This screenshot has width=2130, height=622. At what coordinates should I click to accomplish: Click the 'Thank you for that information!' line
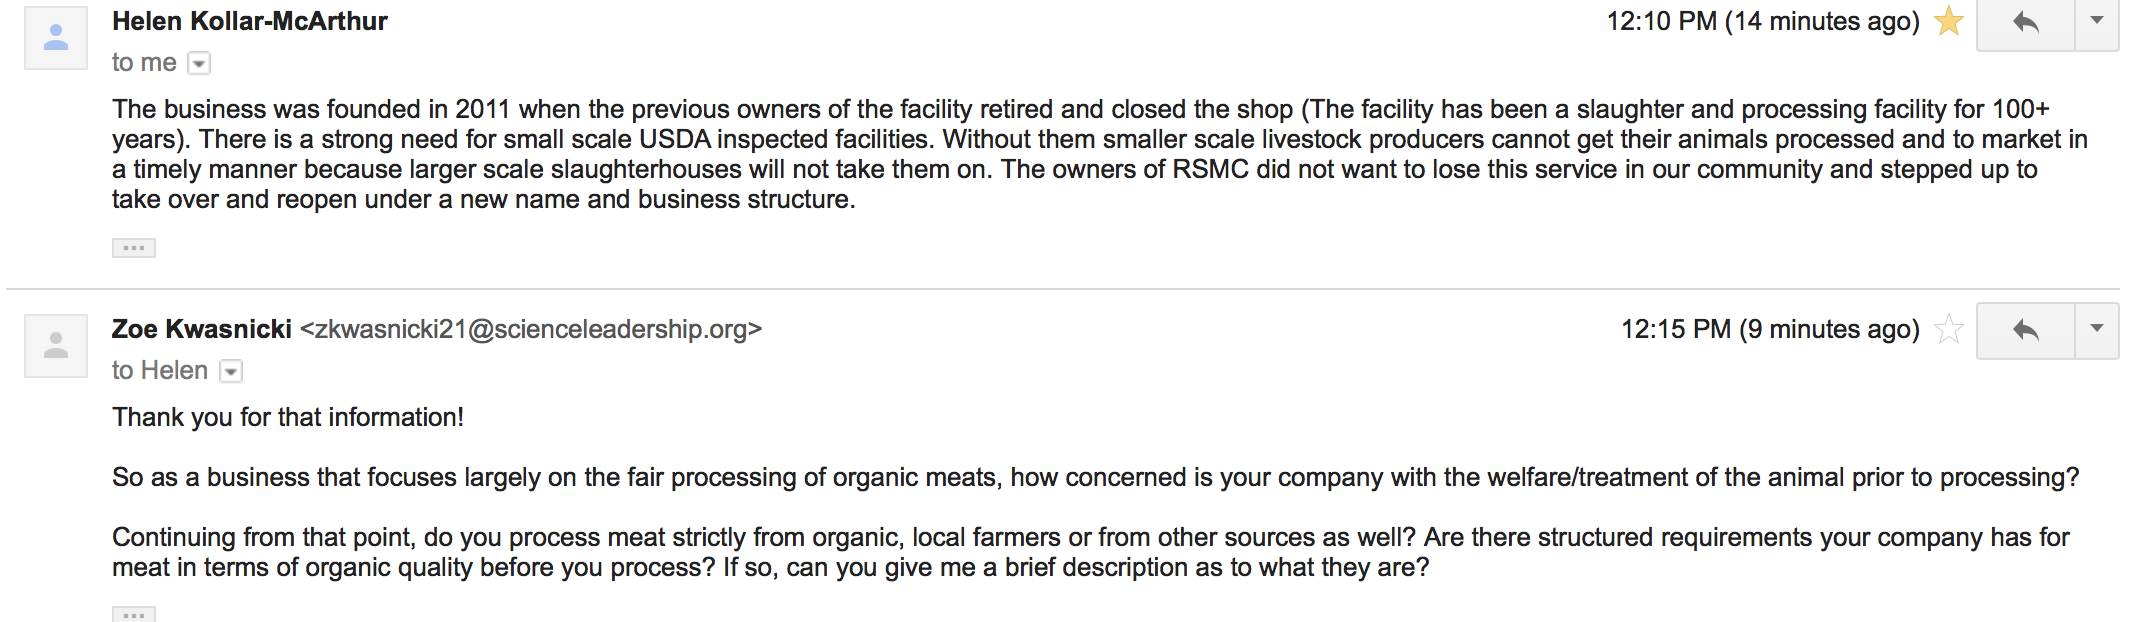tap(288, 417)
